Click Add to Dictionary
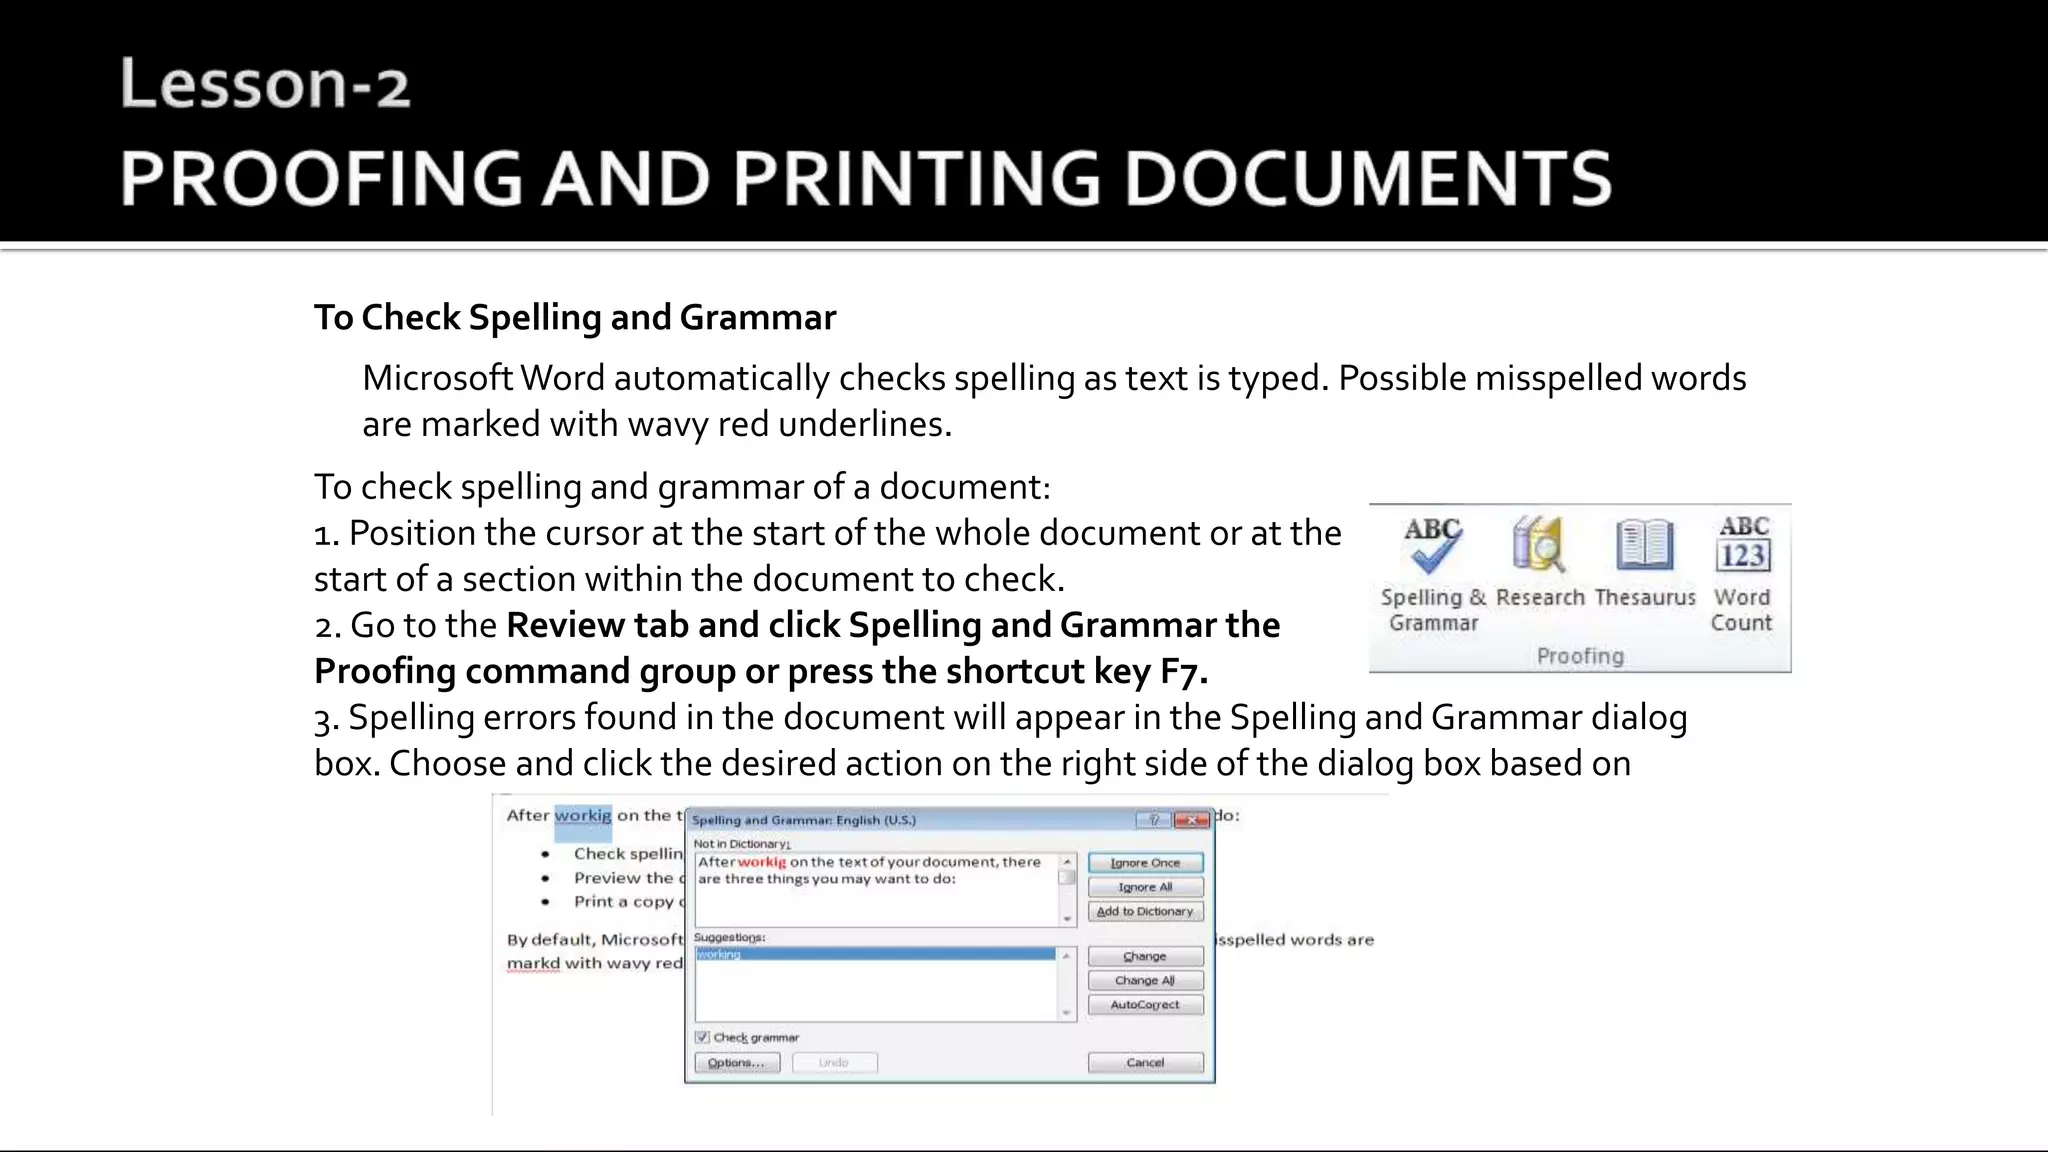The height and width of the screenshot is (1152, 2048). 1145,911
